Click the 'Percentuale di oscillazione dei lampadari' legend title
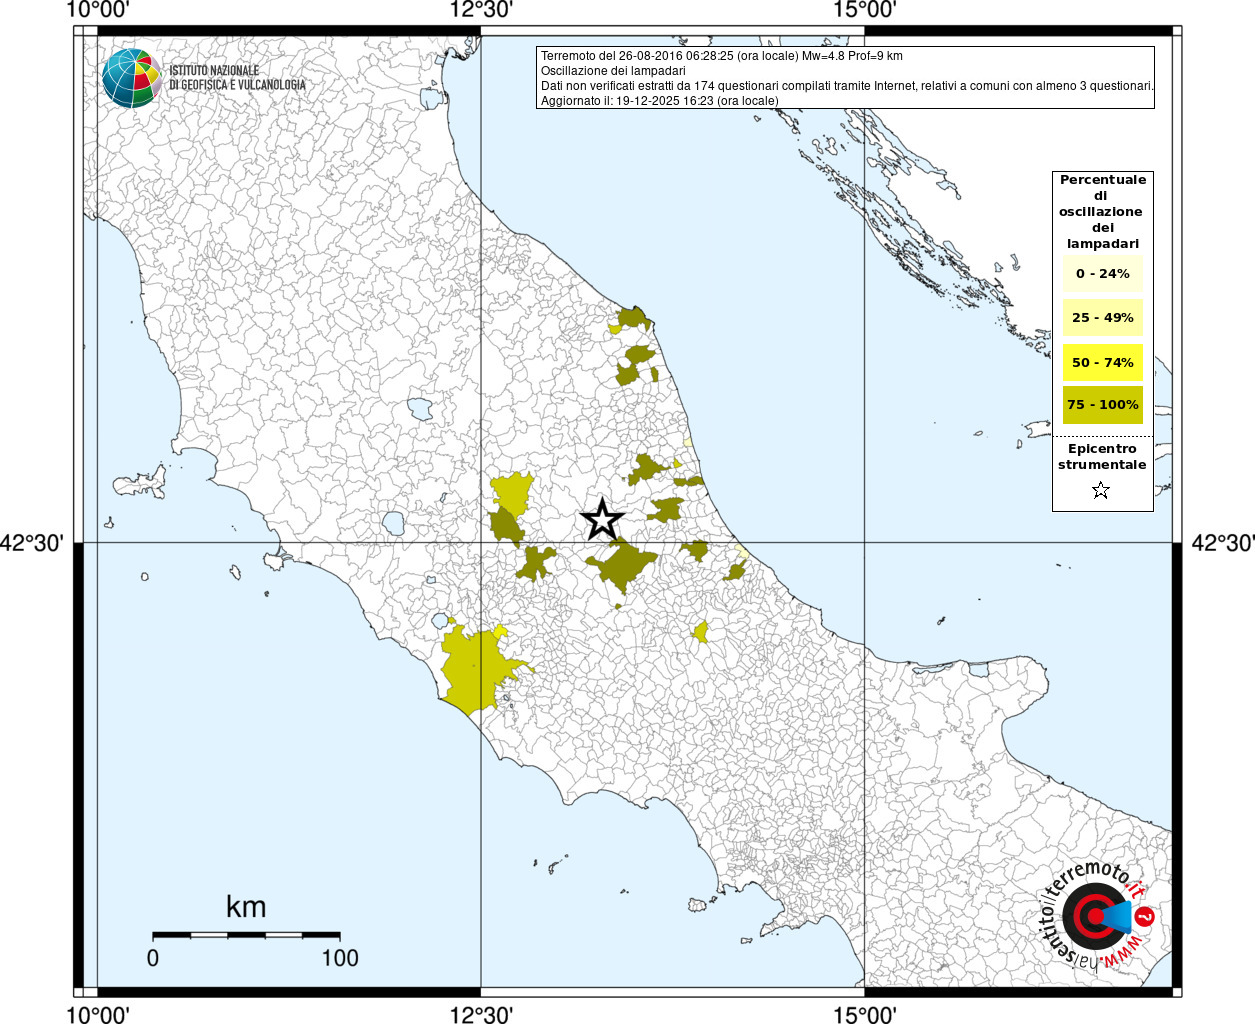The height and width of the screenshot is (1024, 1255). point(1102,212)
